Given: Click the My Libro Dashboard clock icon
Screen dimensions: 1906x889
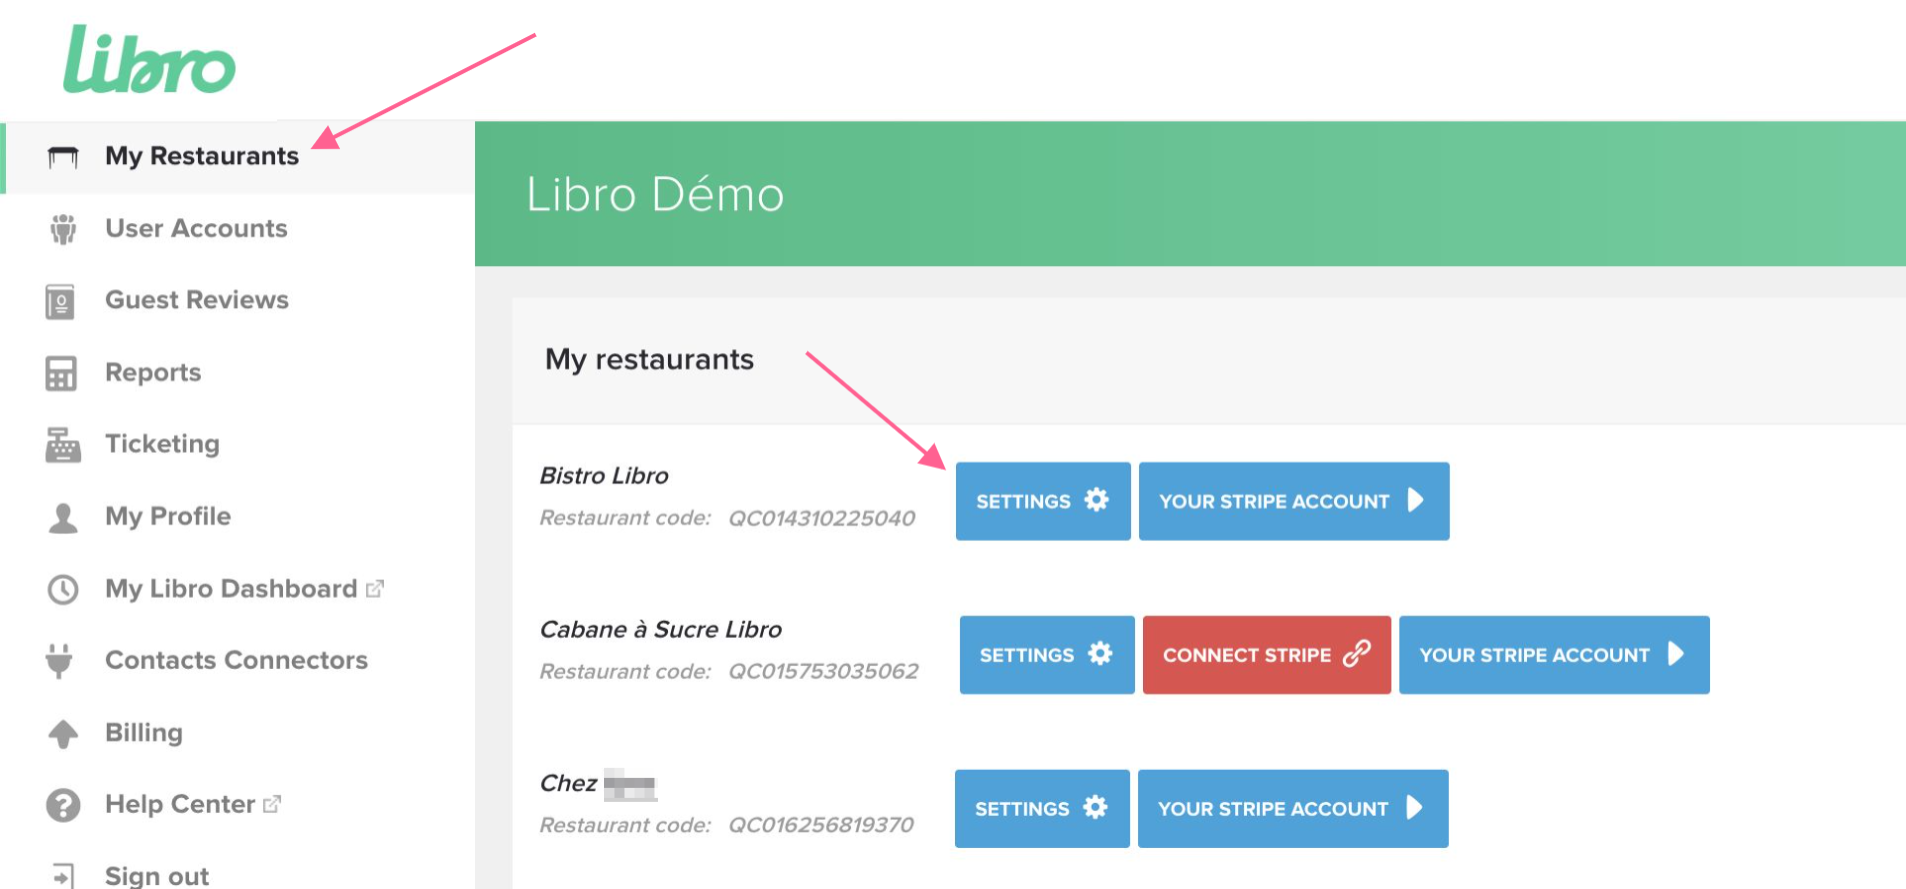Looking at the screenshot, I should 63,589.
